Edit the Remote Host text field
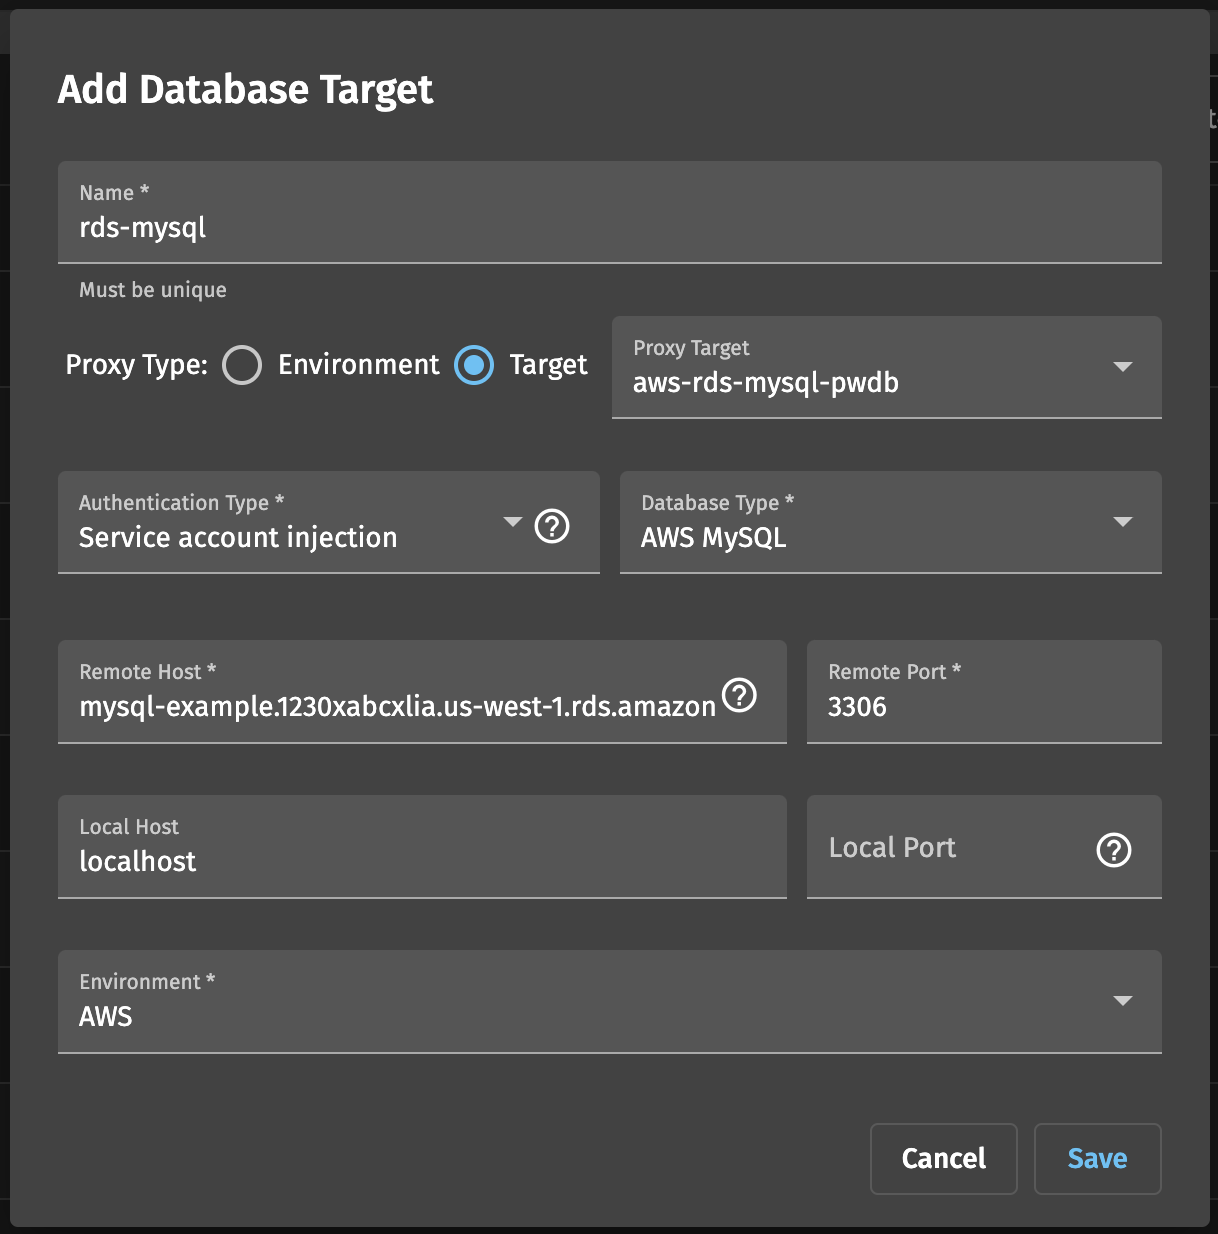This screenshot has width=1218, height=1234. coord(398,706)
